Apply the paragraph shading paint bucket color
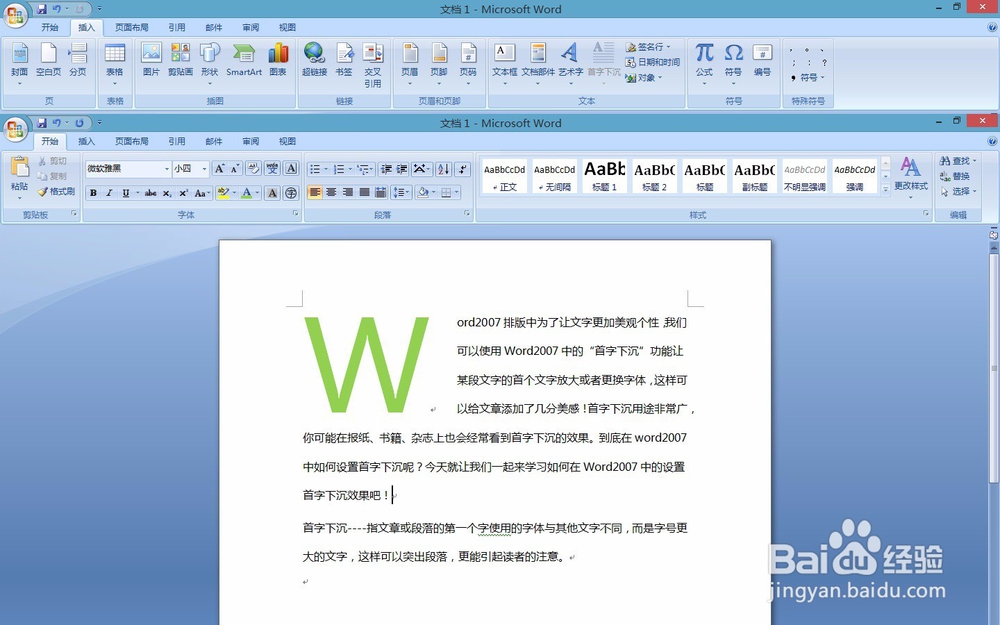1000x625 pixels. (422, 192)
